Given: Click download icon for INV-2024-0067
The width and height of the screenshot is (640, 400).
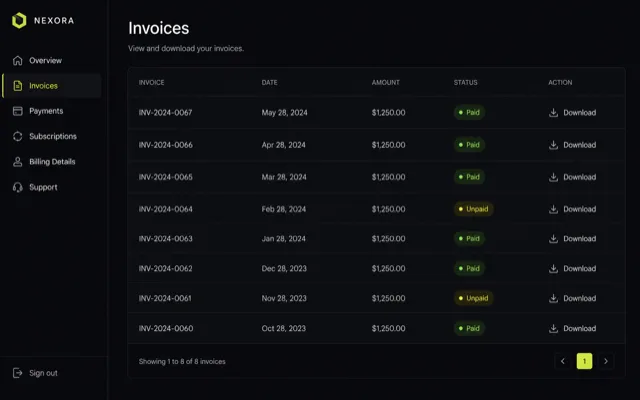Looking at the screenshot, I should [x=553, y=113].
